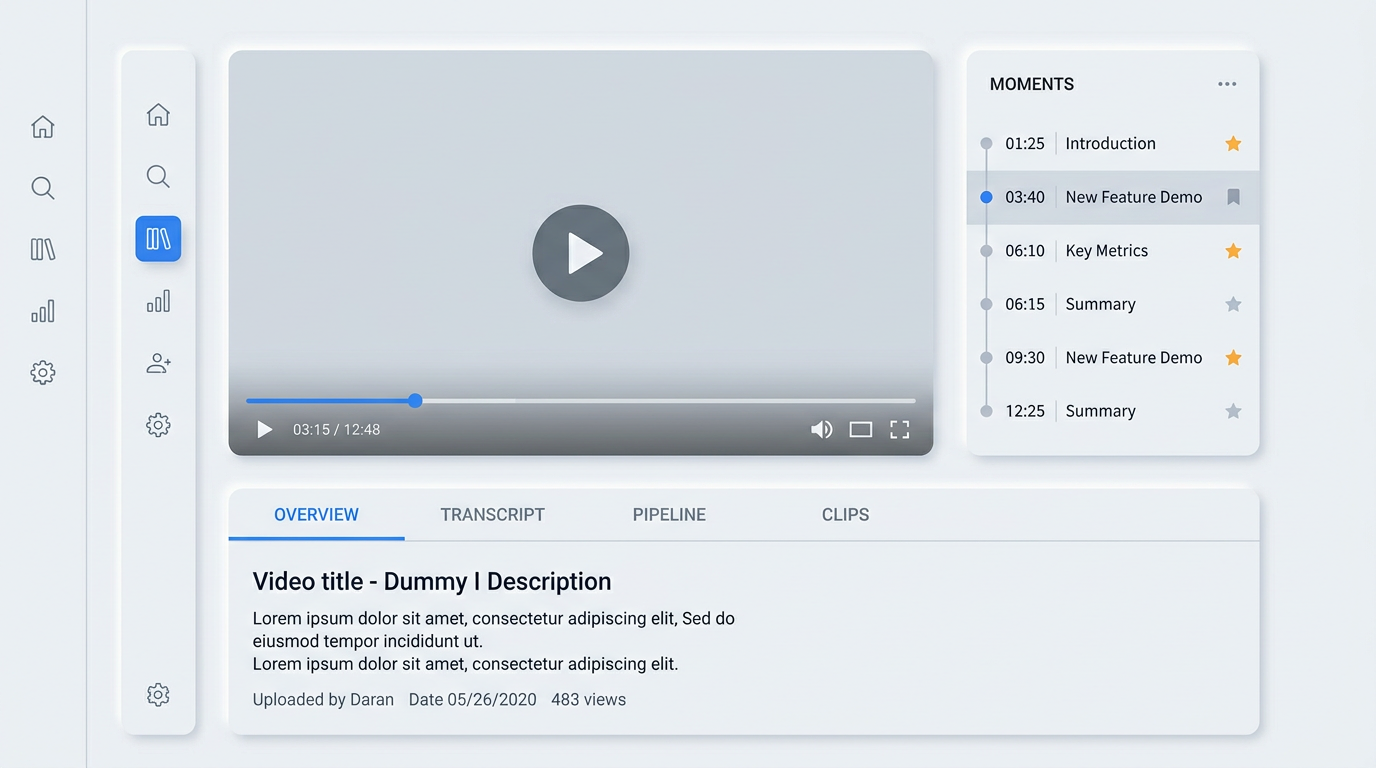Expand fullscreen mode for the video
Screen dimensions: 1376x768
tap(899, 429)
